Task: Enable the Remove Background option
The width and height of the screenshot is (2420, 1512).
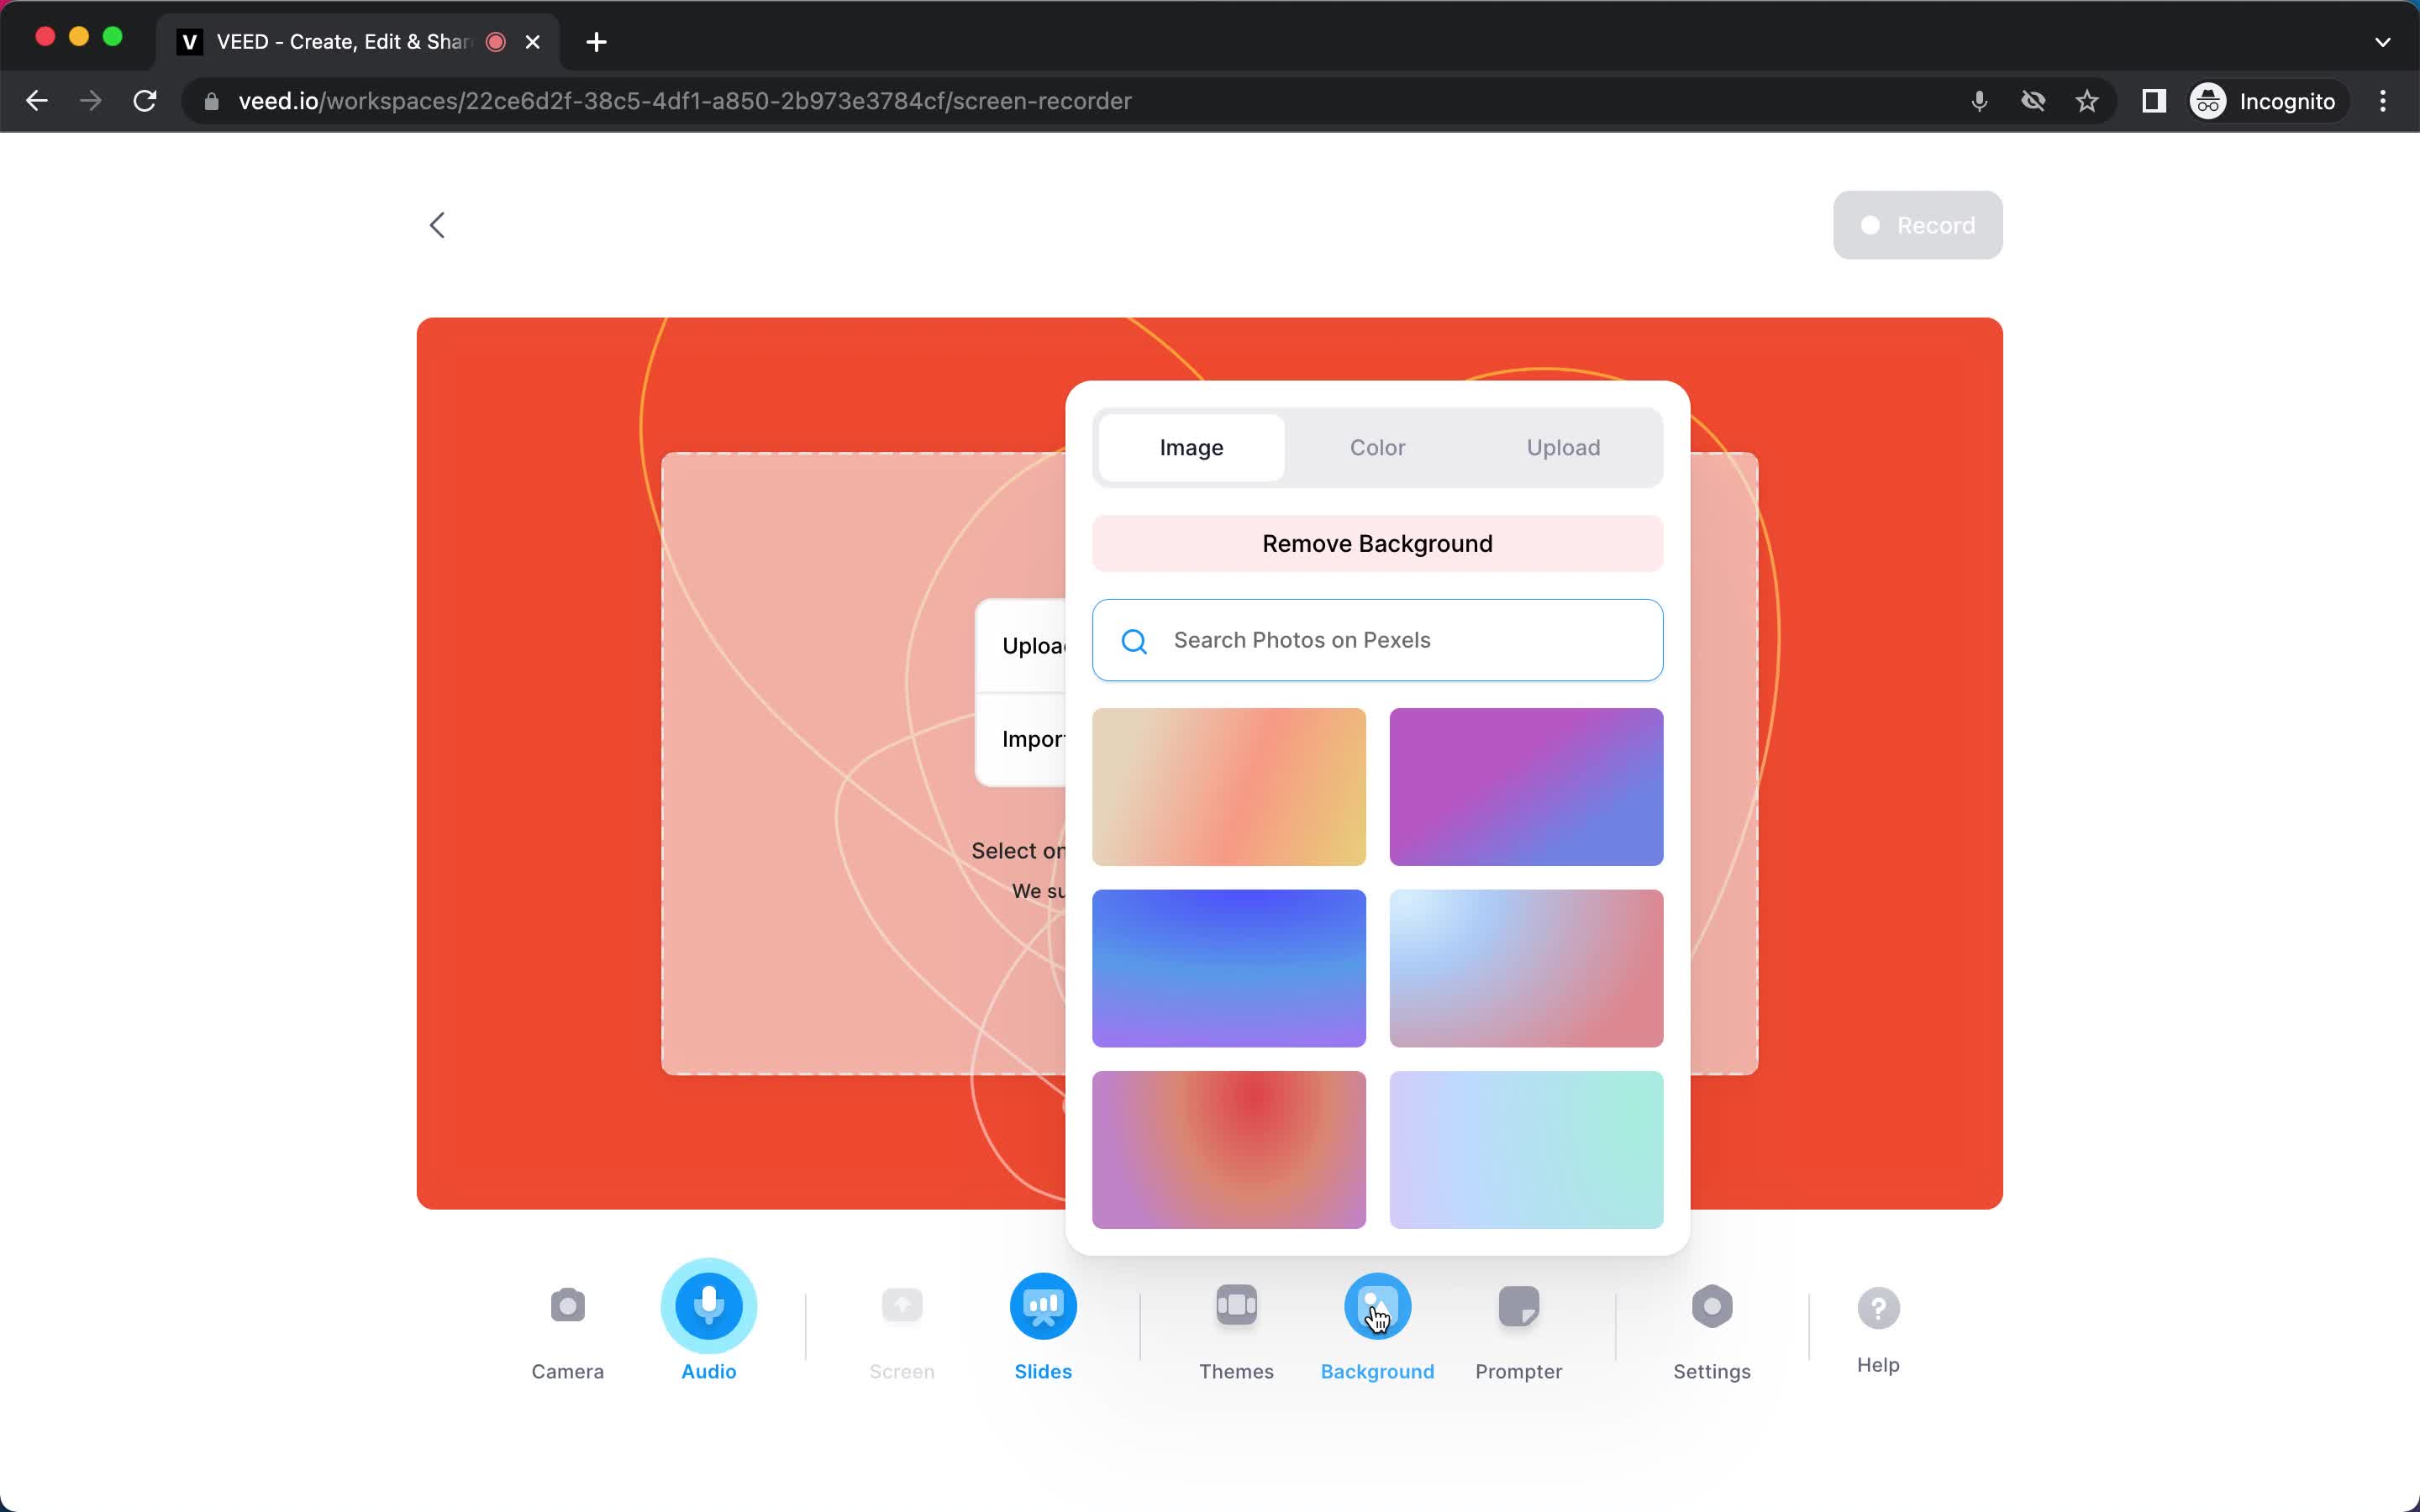Action: coord(1376,542)
